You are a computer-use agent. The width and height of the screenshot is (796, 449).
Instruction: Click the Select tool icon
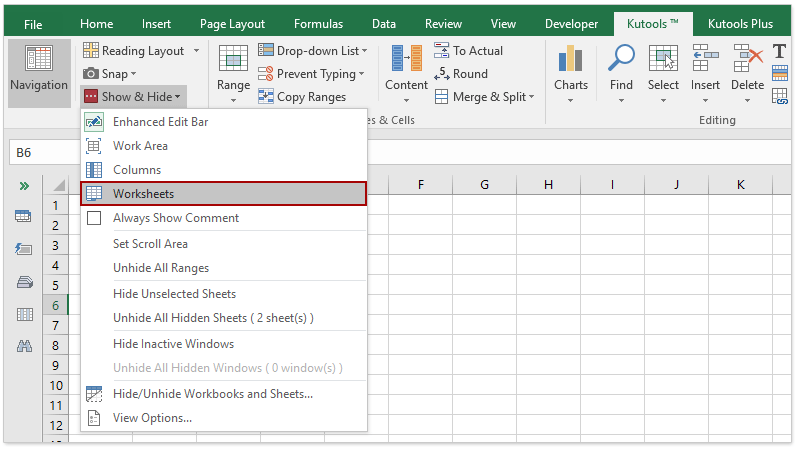pyautogui.click(x=663, y=58)
